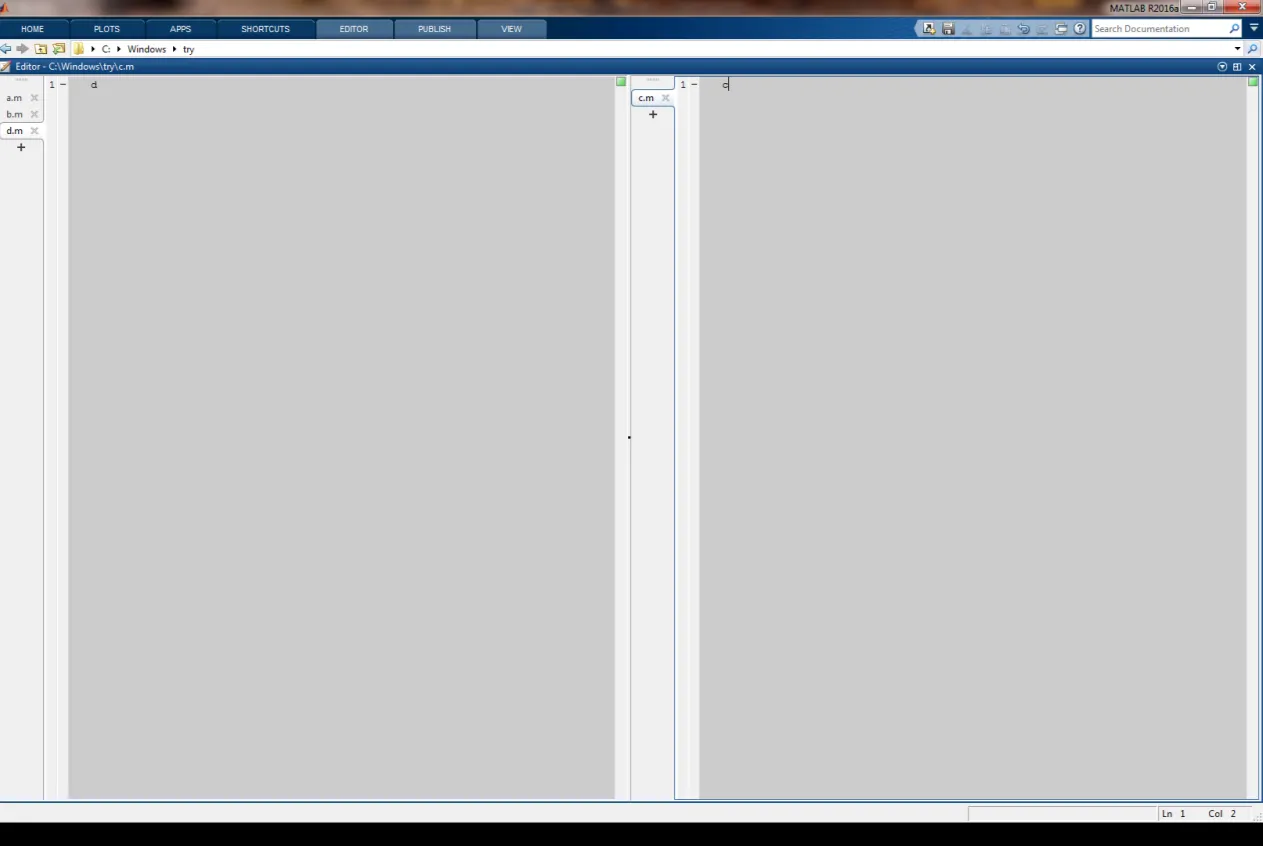Expand the arrow before try in path
1263x846 pixels.
175,48
